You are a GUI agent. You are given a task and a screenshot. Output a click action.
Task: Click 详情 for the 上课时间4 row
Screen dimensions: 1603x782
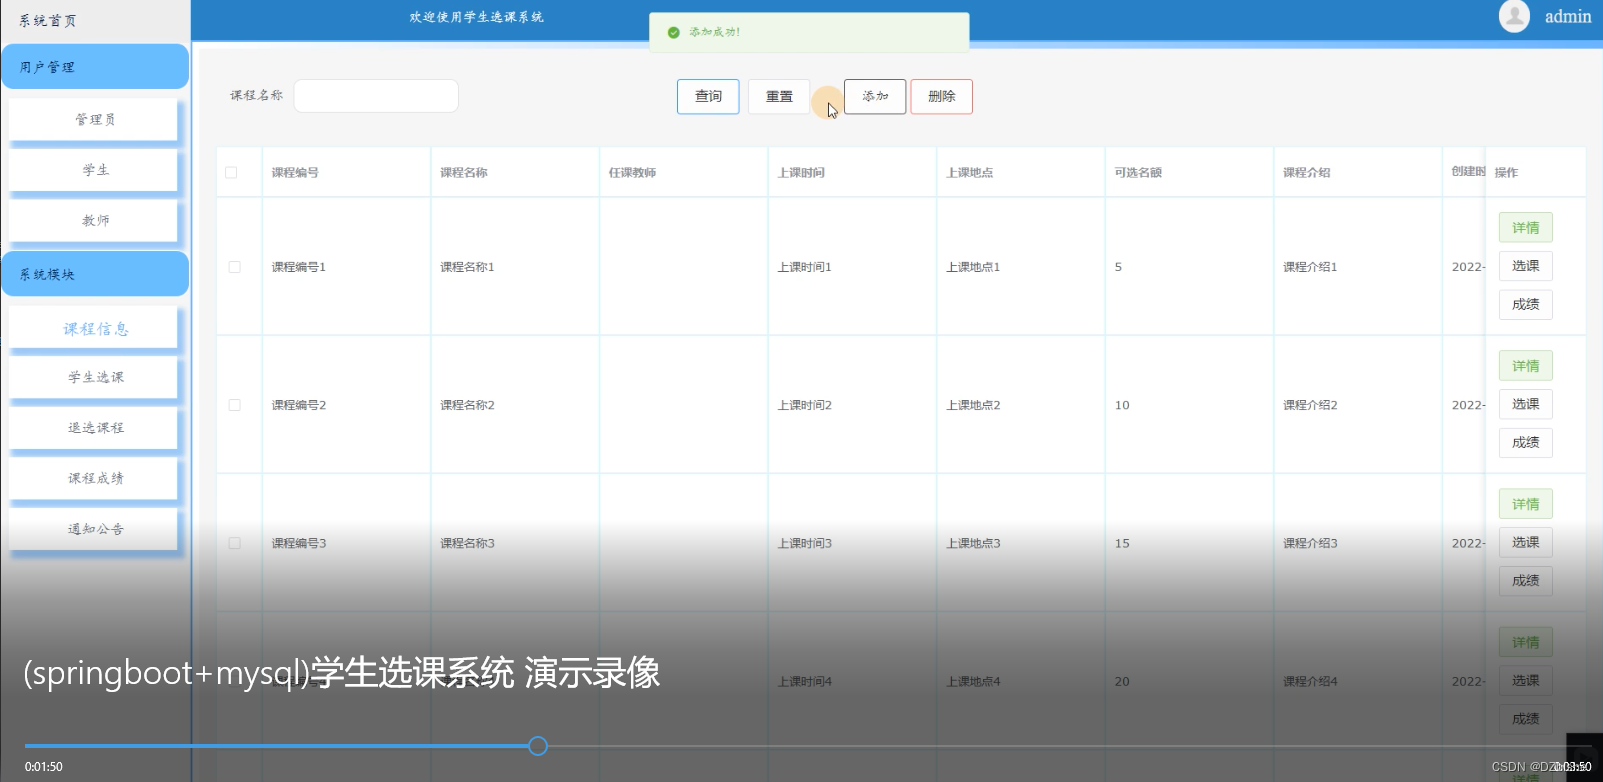coord(1525,642)
